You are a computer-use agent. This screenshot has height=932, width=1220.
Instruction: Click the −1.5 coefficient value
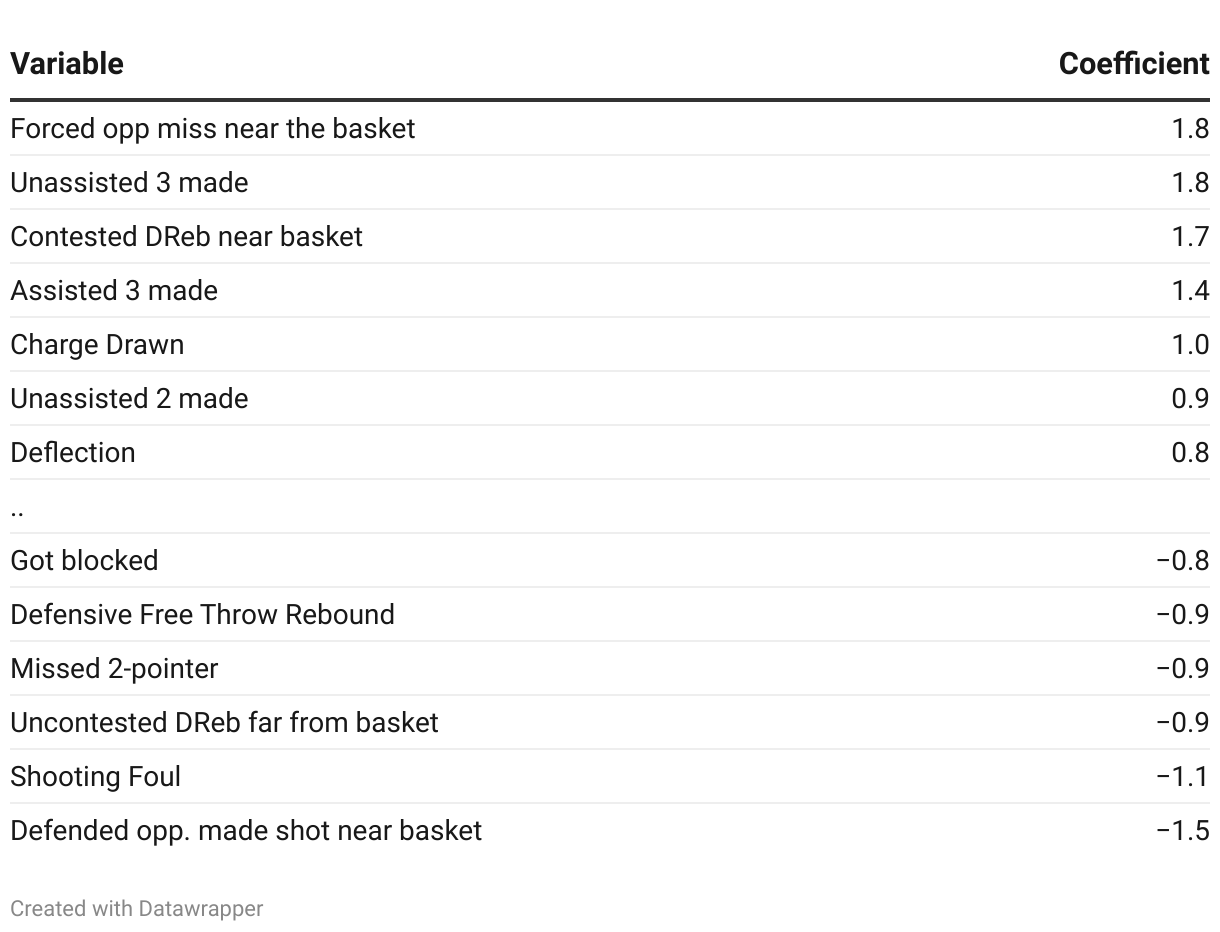tap(1182, 831)
